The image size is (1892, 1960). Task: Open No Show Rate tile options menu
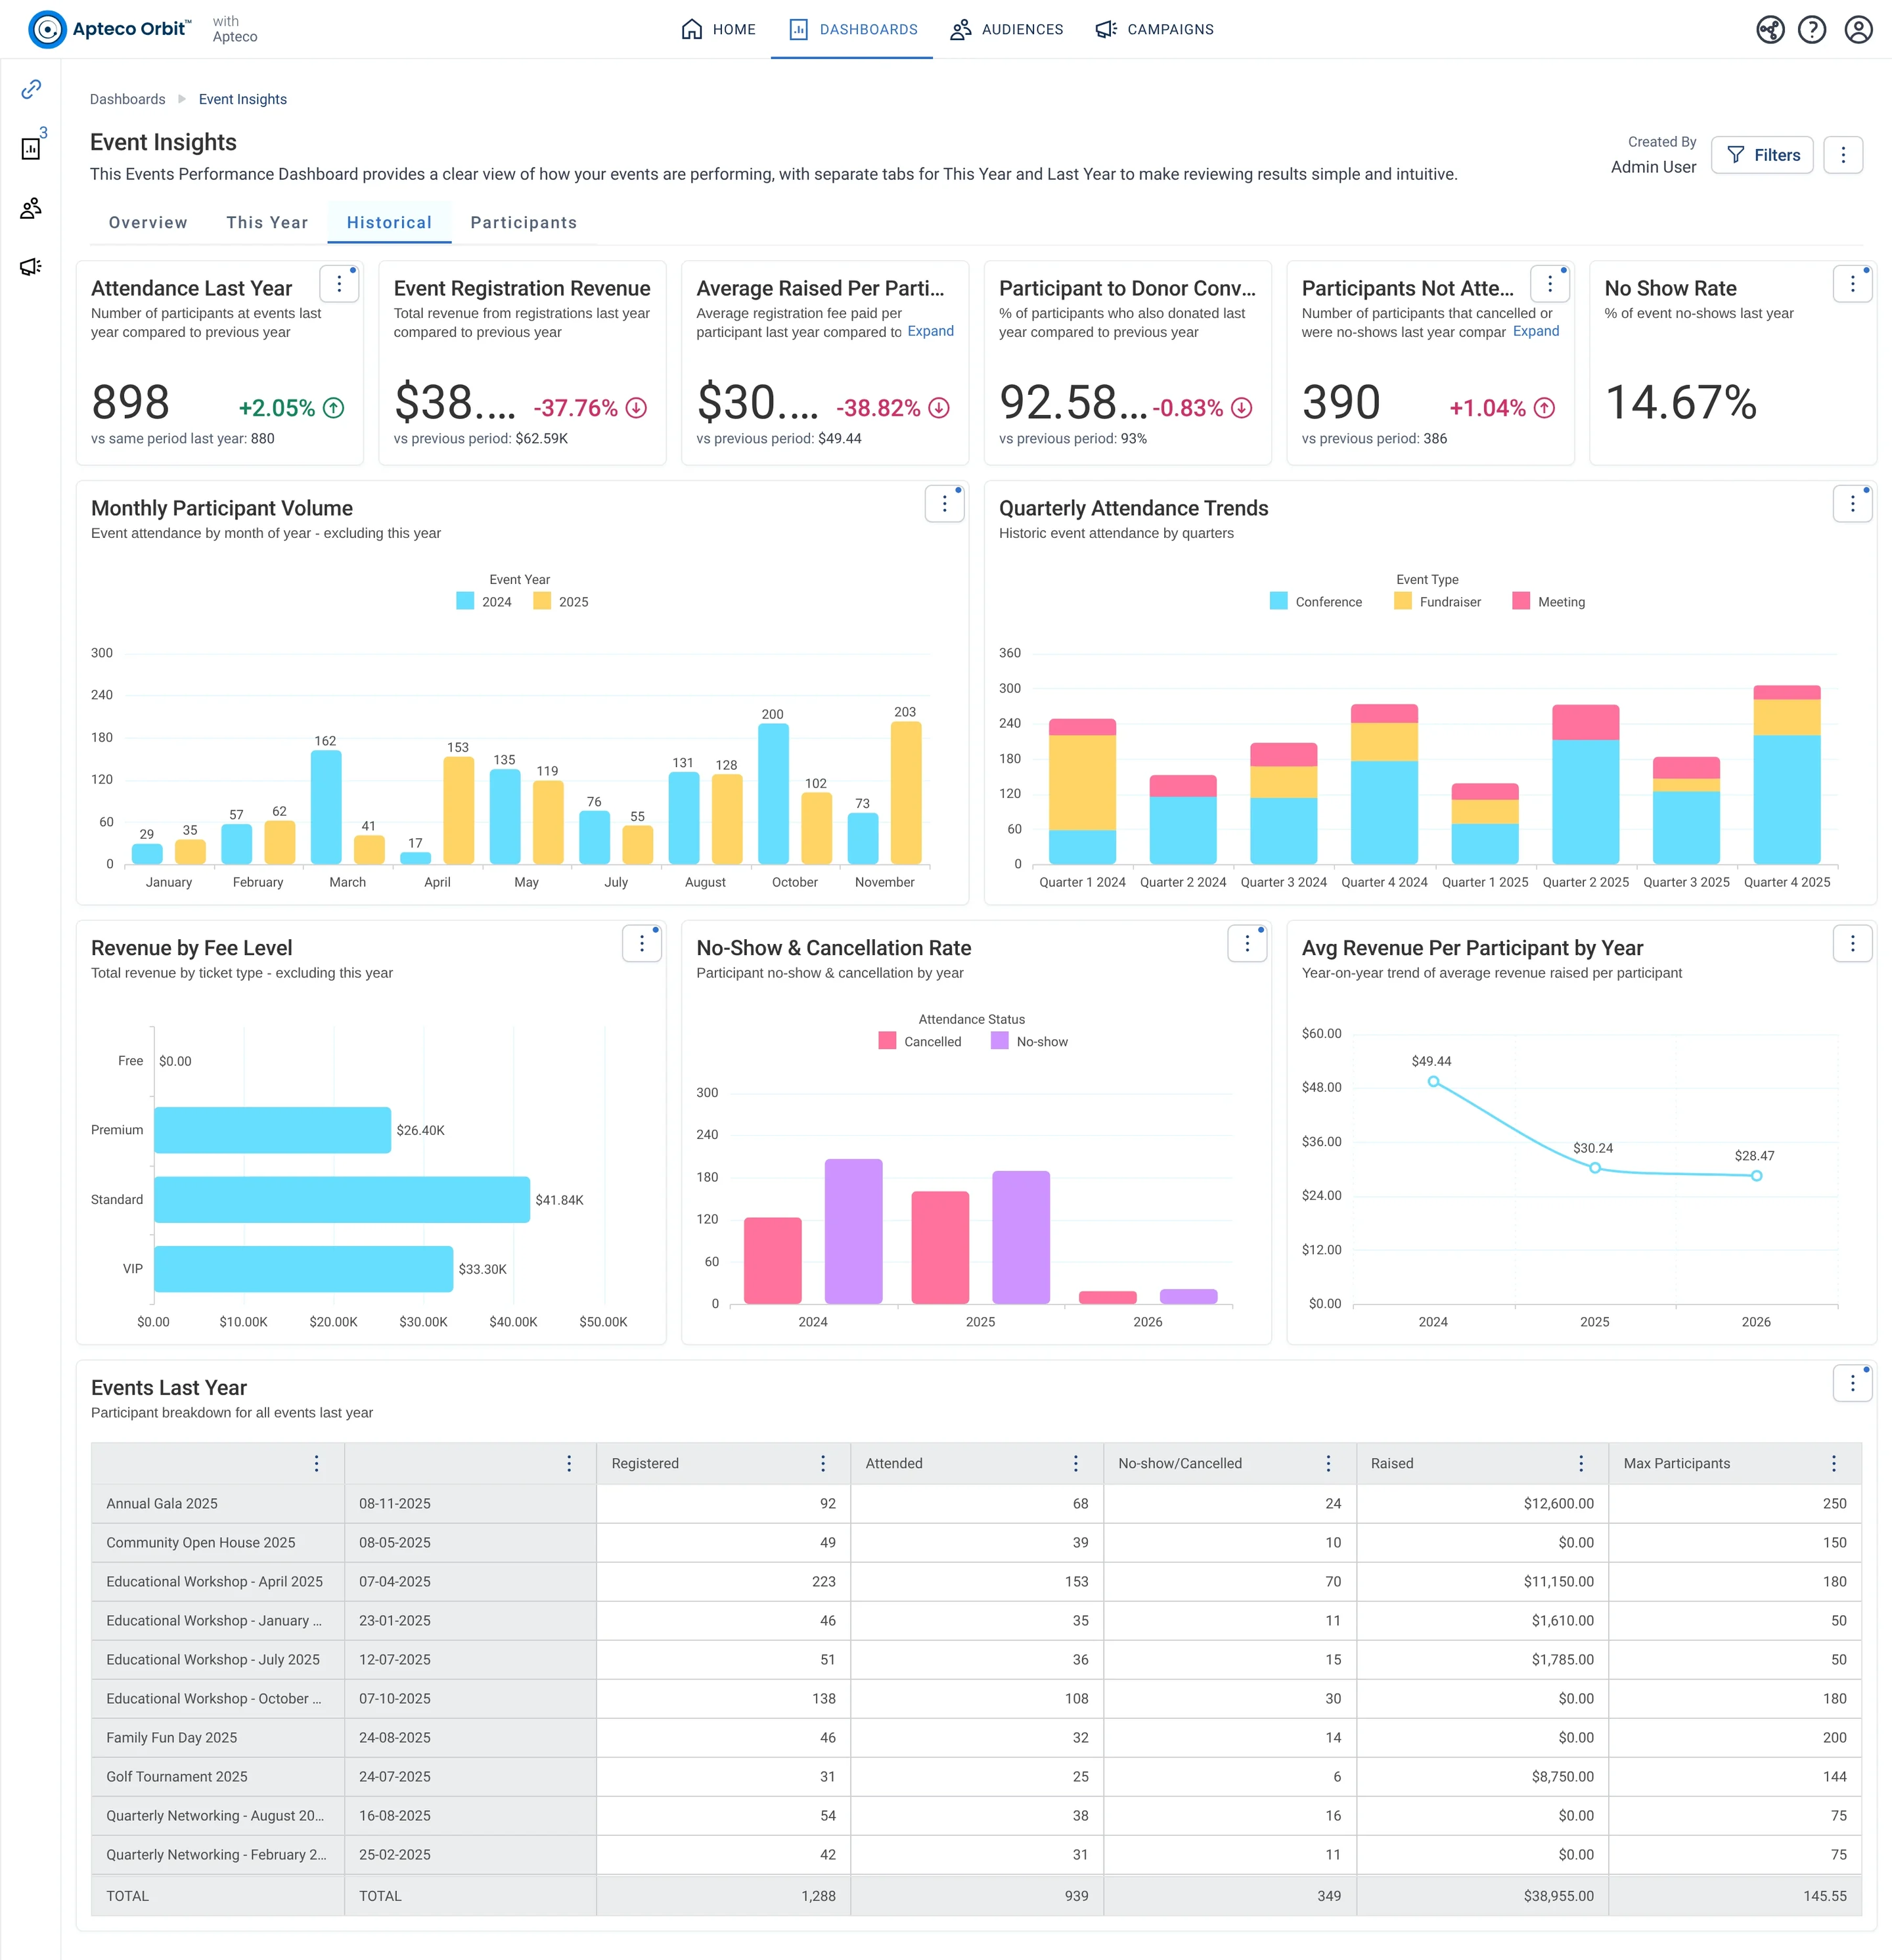(1852, 284)
